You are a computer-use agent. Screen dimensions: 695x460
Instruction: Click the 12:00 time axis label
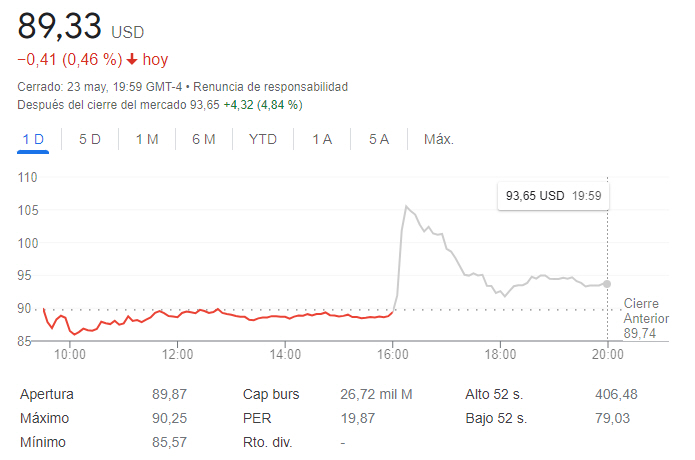(177, 353)
